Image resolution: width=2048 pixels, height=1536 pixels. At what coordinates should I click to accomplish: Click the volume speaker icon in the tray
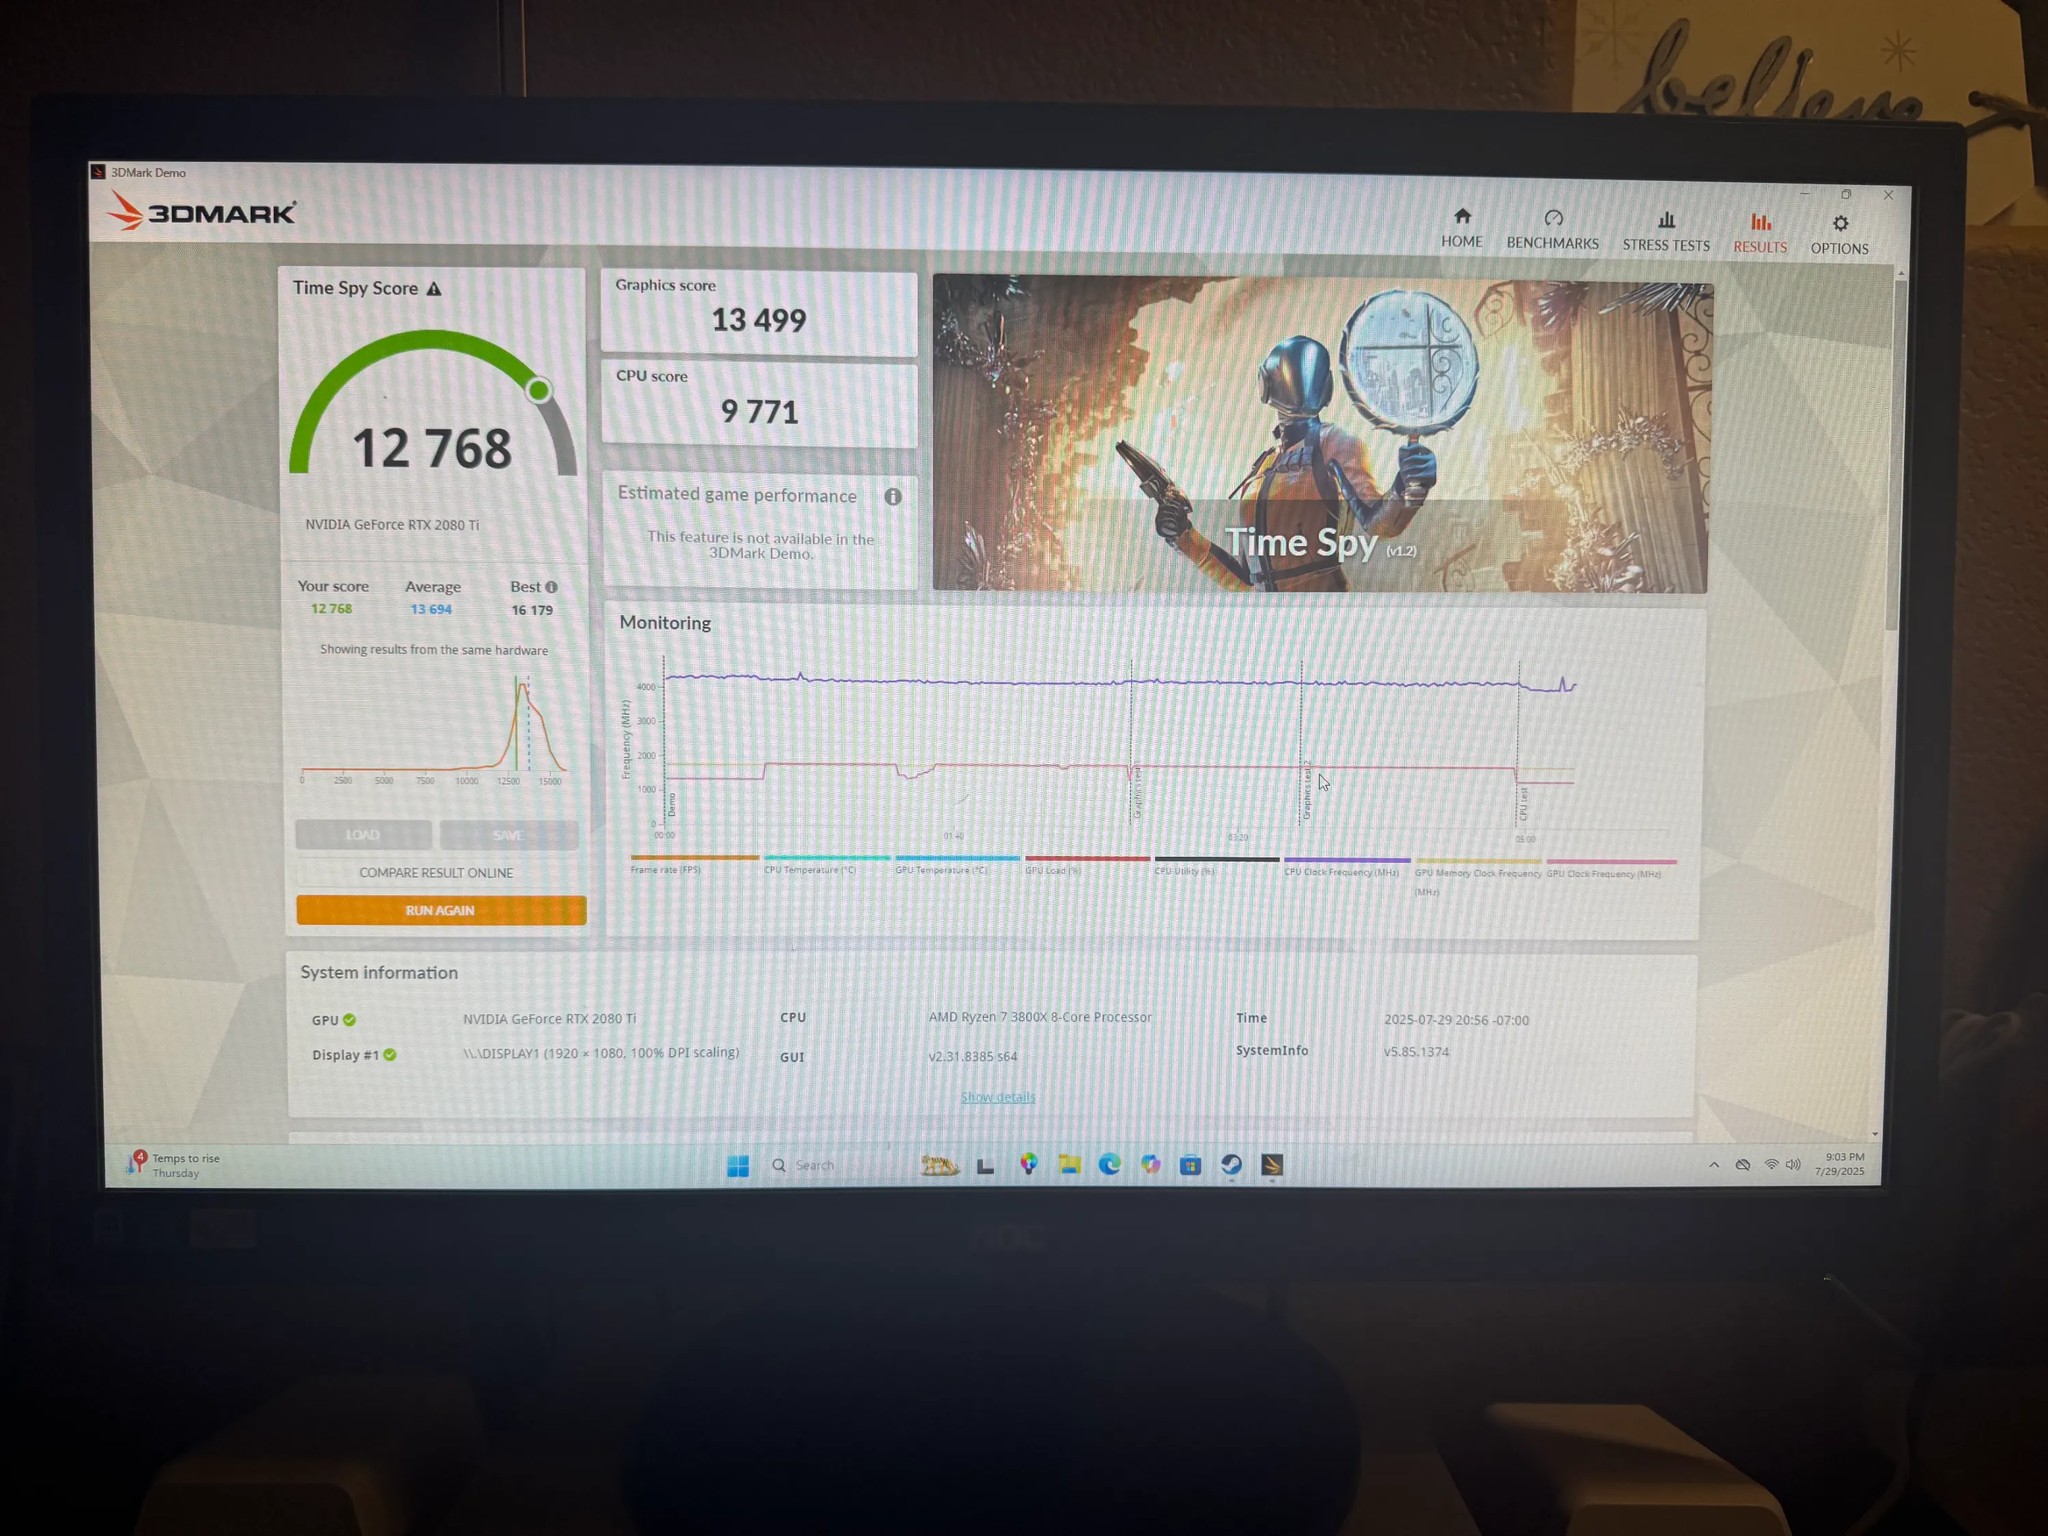click(1793, 1165)
